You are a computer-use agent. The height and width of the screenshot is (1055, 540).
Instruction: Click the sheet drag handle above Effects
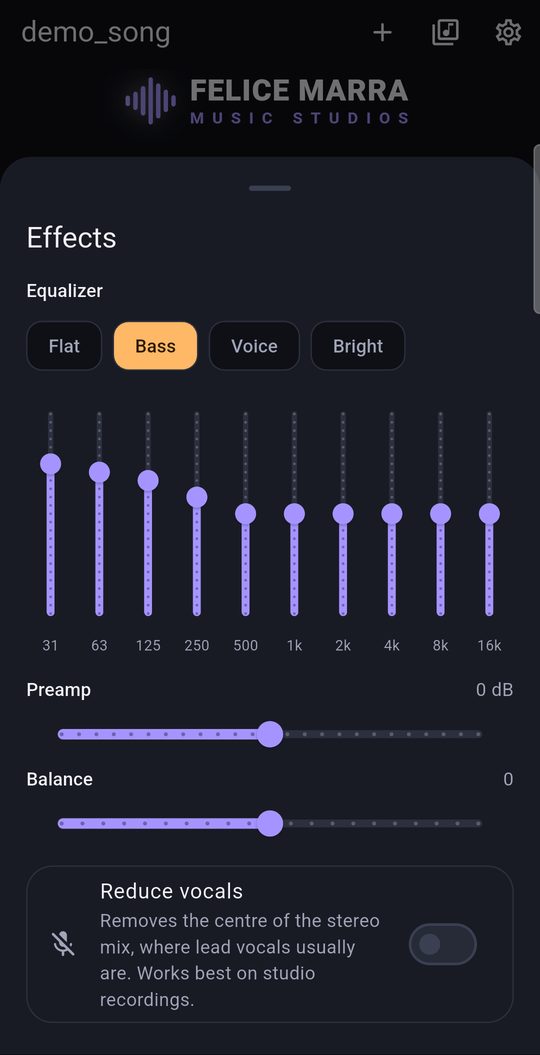(x=270, y=188)
